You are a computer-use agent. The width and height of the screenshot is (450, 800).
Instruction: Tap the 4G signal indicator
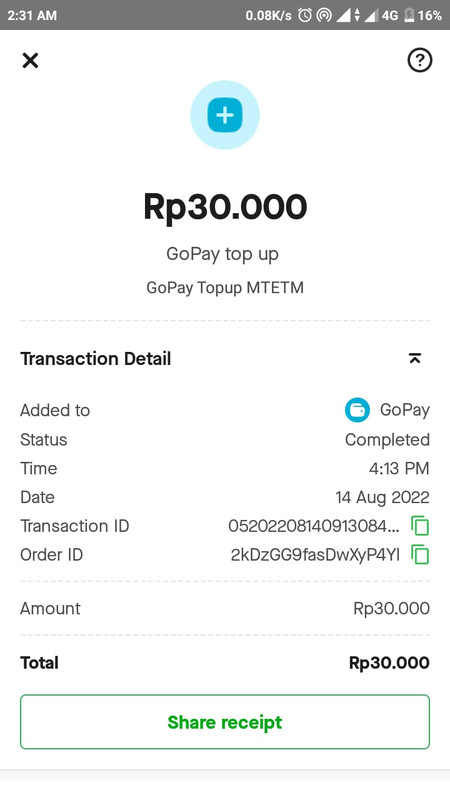(390, 15)
